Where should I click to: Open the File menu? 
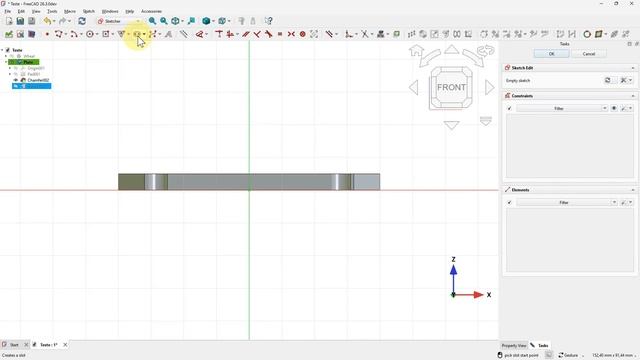(8, 11)
